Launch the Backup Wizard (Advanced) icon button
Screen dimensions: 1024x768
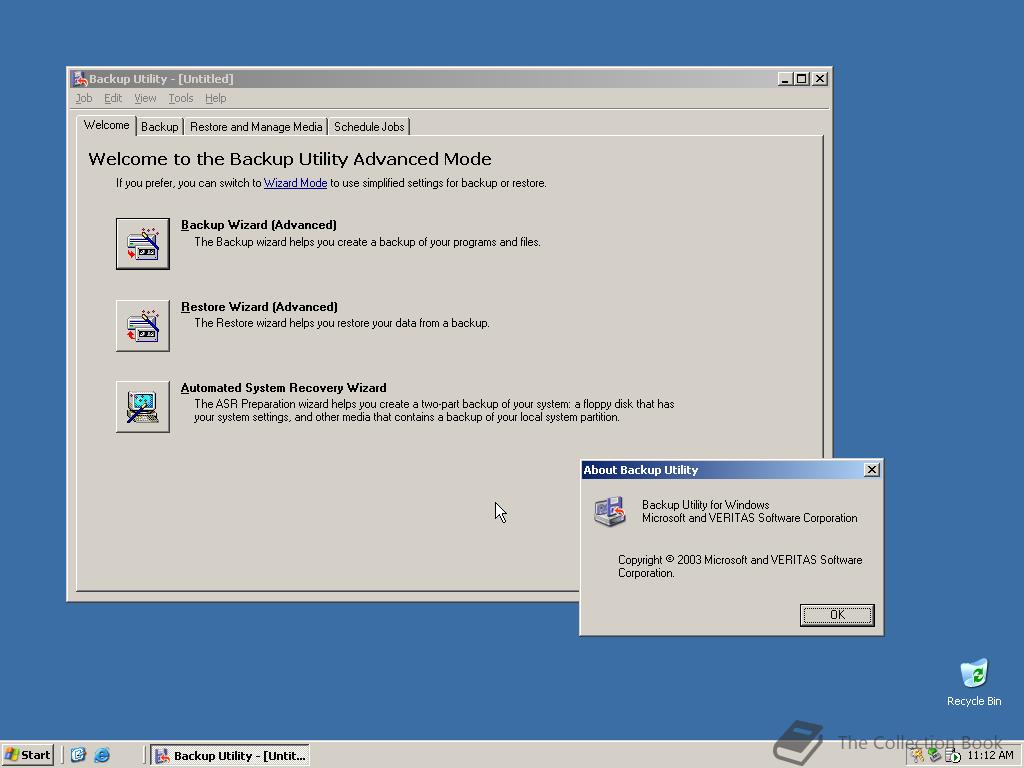tap(142, 244)
